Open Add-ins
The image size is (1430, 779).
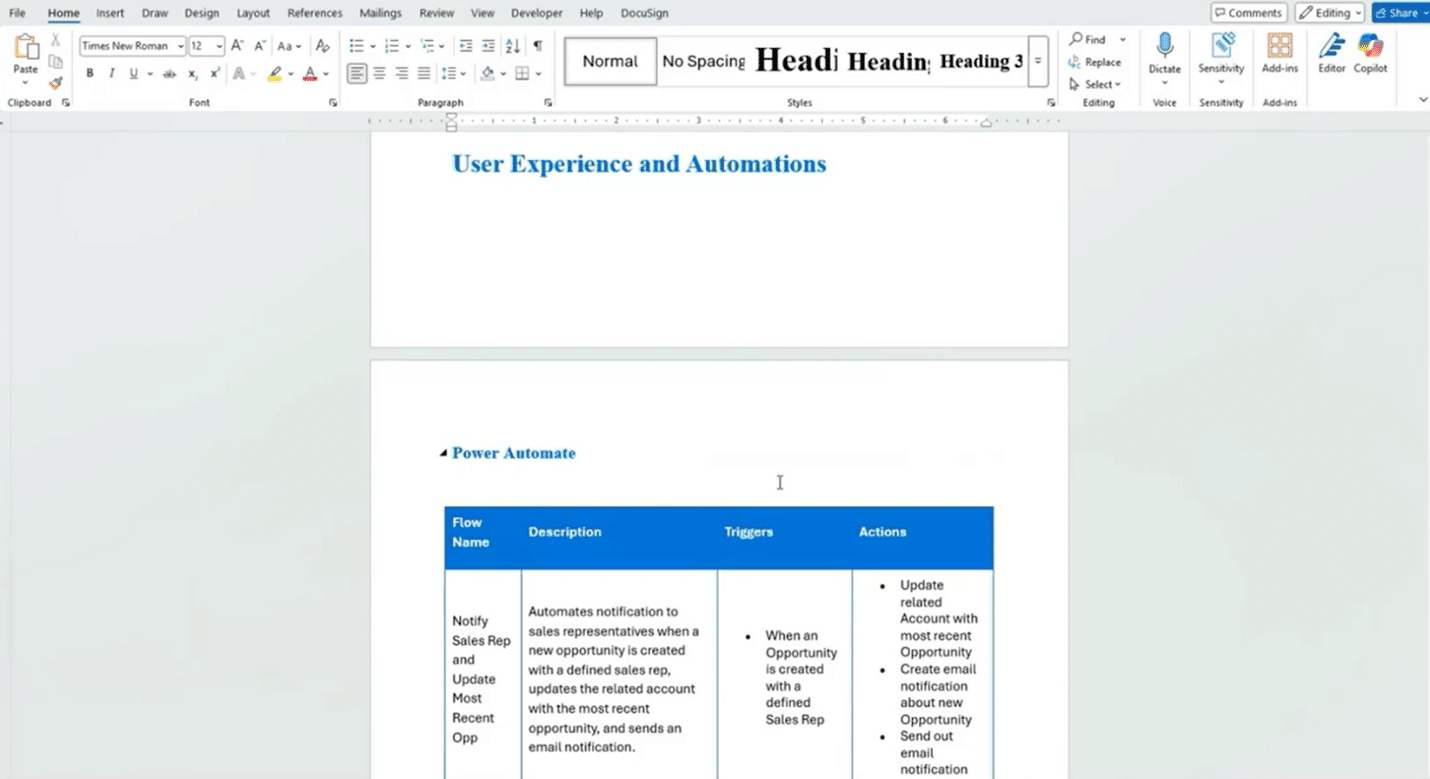pos(1279,52)
